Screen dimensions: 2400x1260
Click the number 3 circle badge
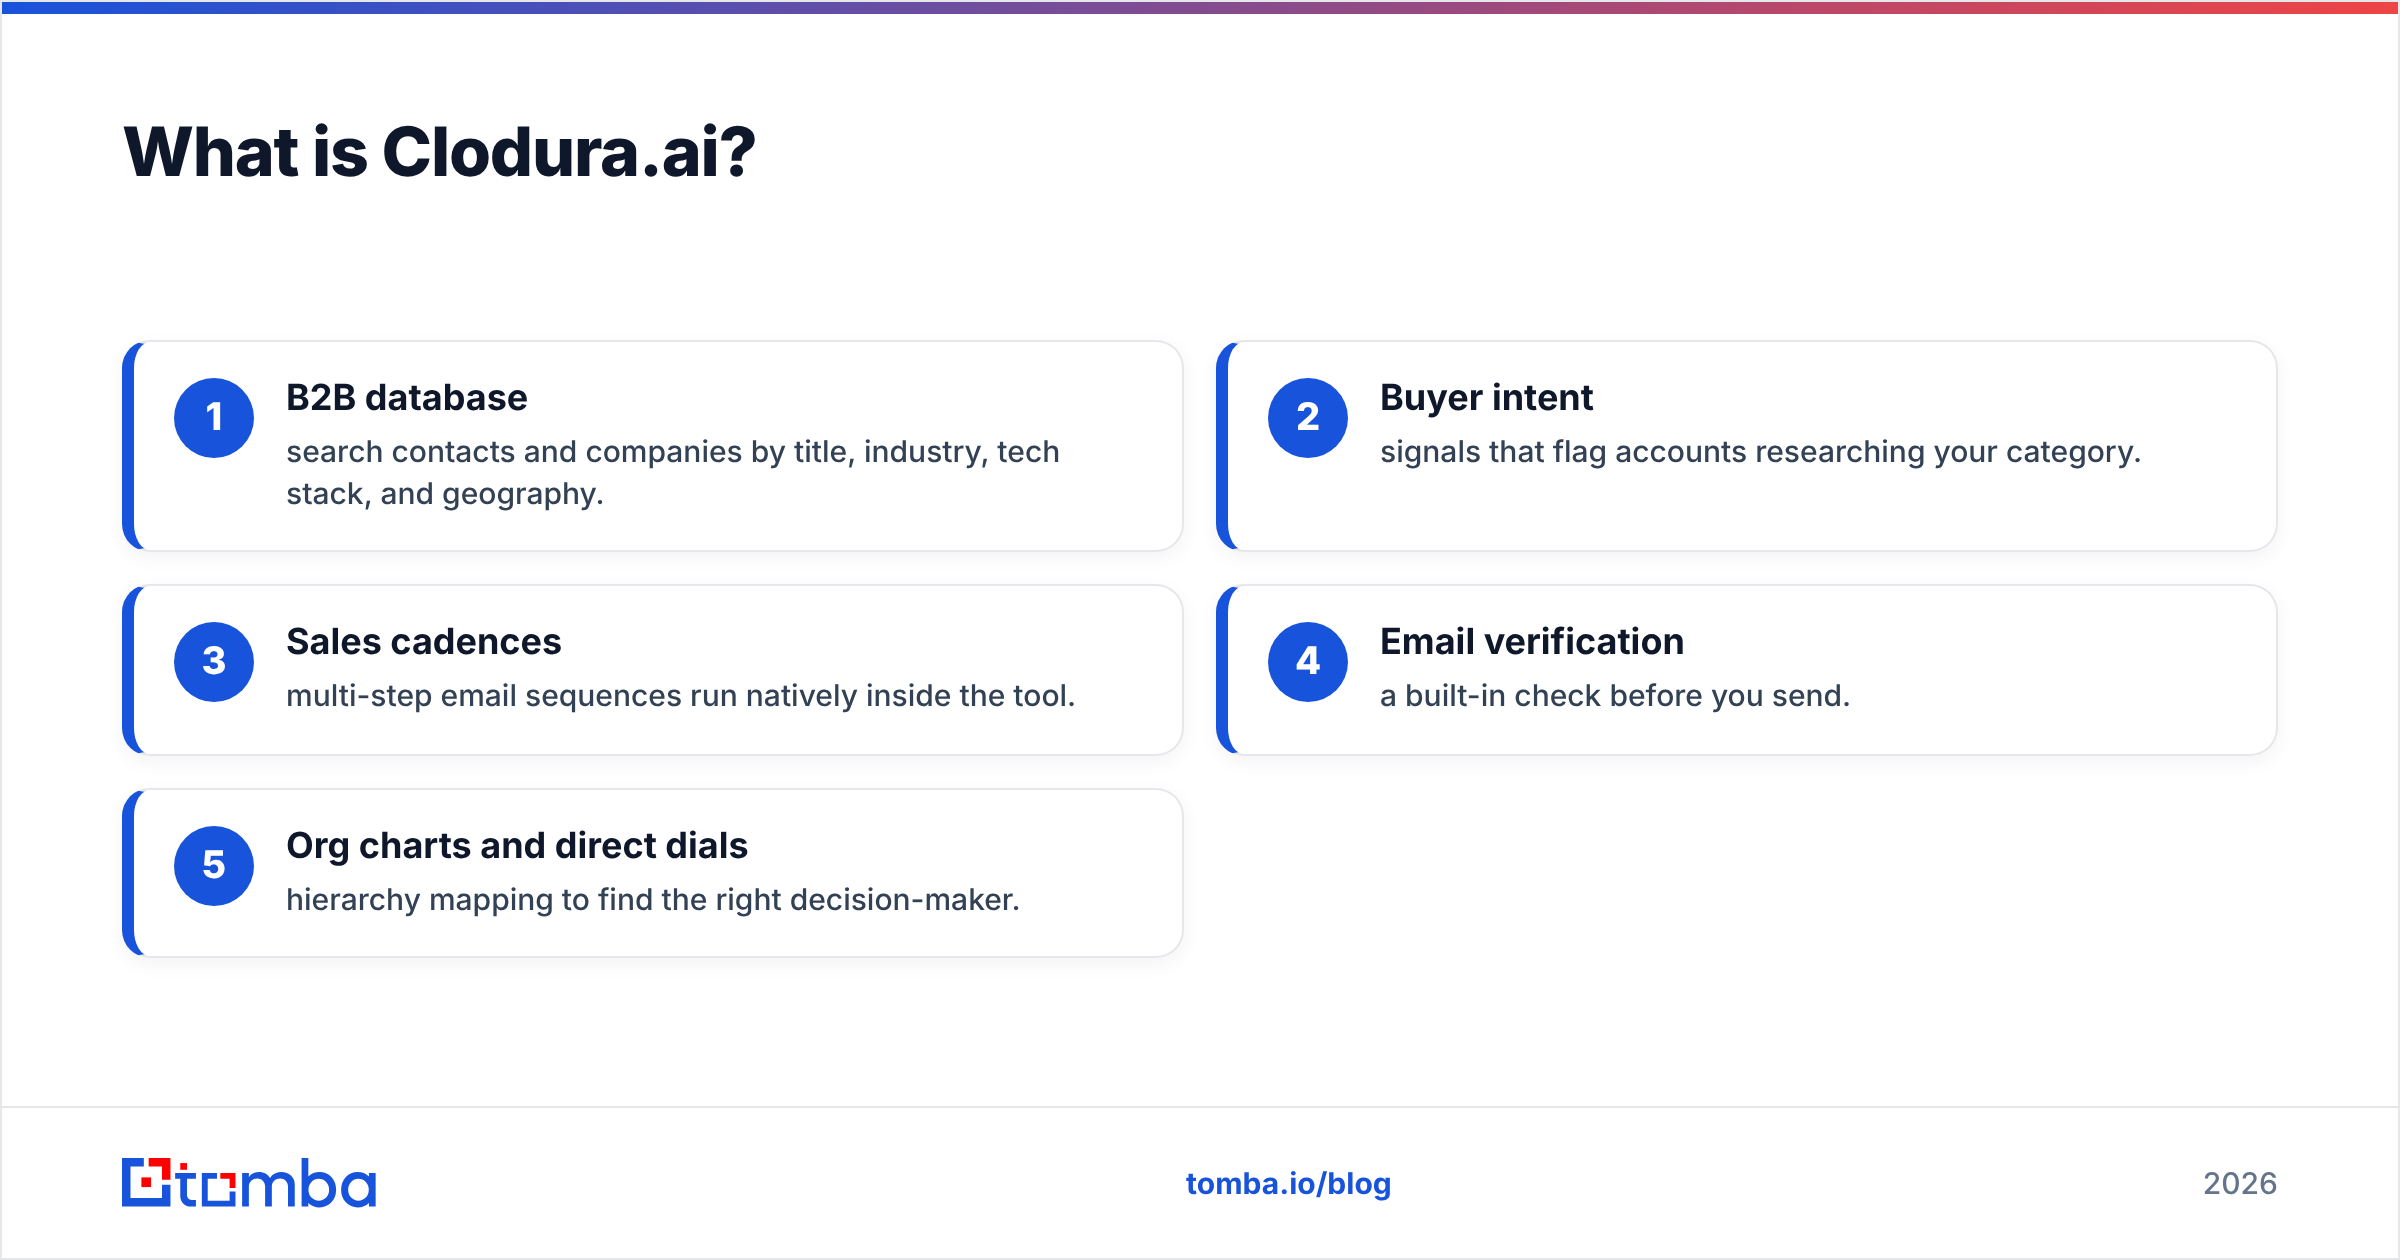(x=214, y=662)
